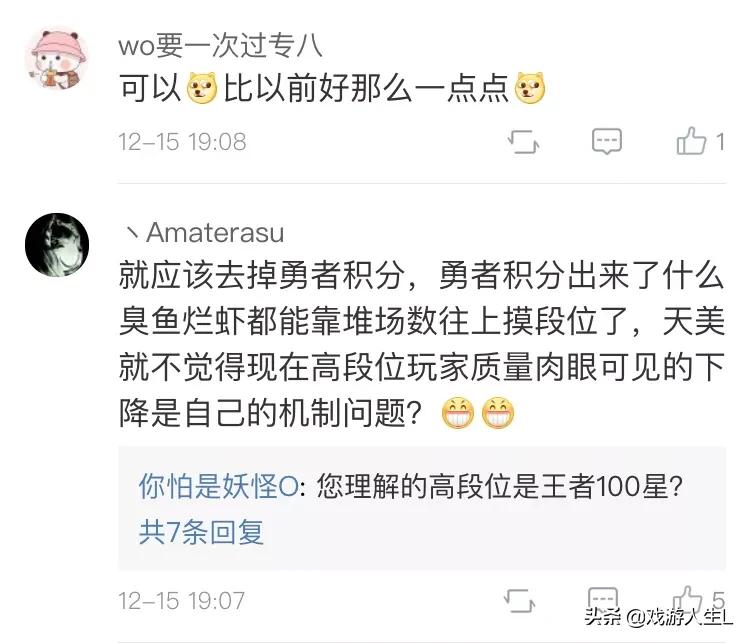
Task: Tap the first doge emoji after 可以
Action: (x=201, y=89)
